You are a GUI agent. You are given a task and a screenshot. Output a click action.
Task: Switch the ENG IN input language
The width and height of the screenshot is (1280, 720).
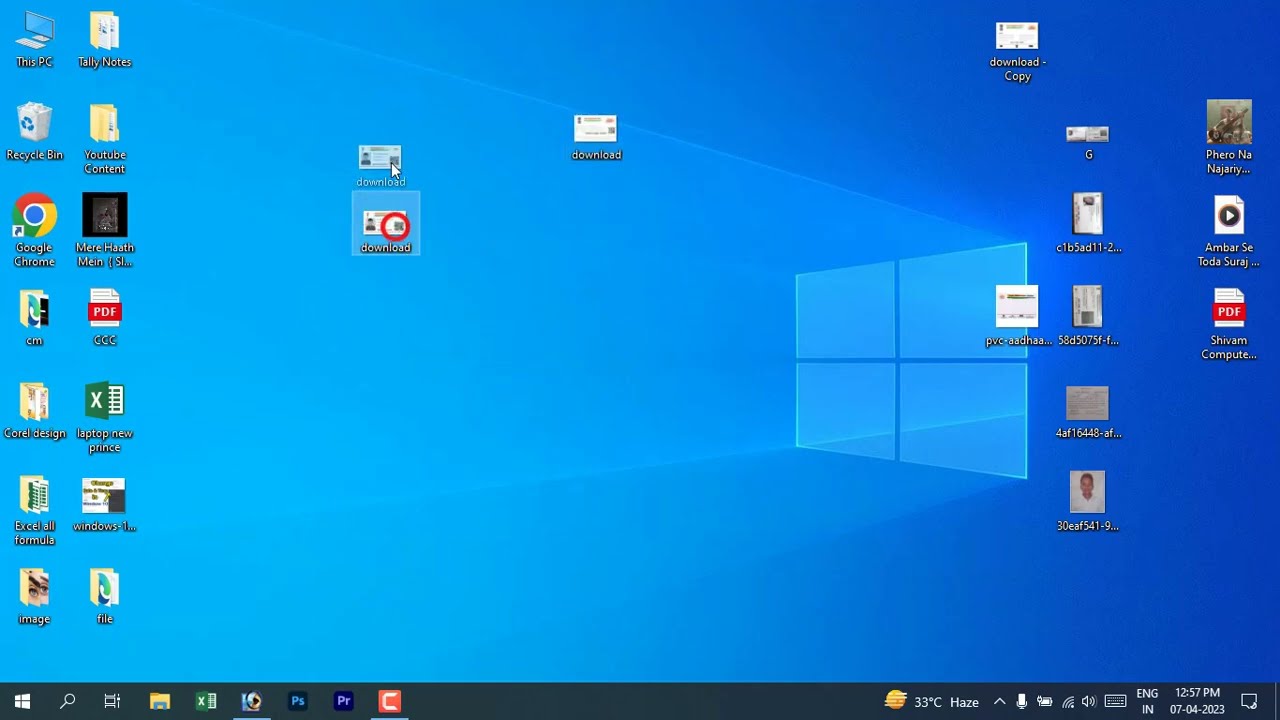pyautogui.click(x=1147, y=701)
